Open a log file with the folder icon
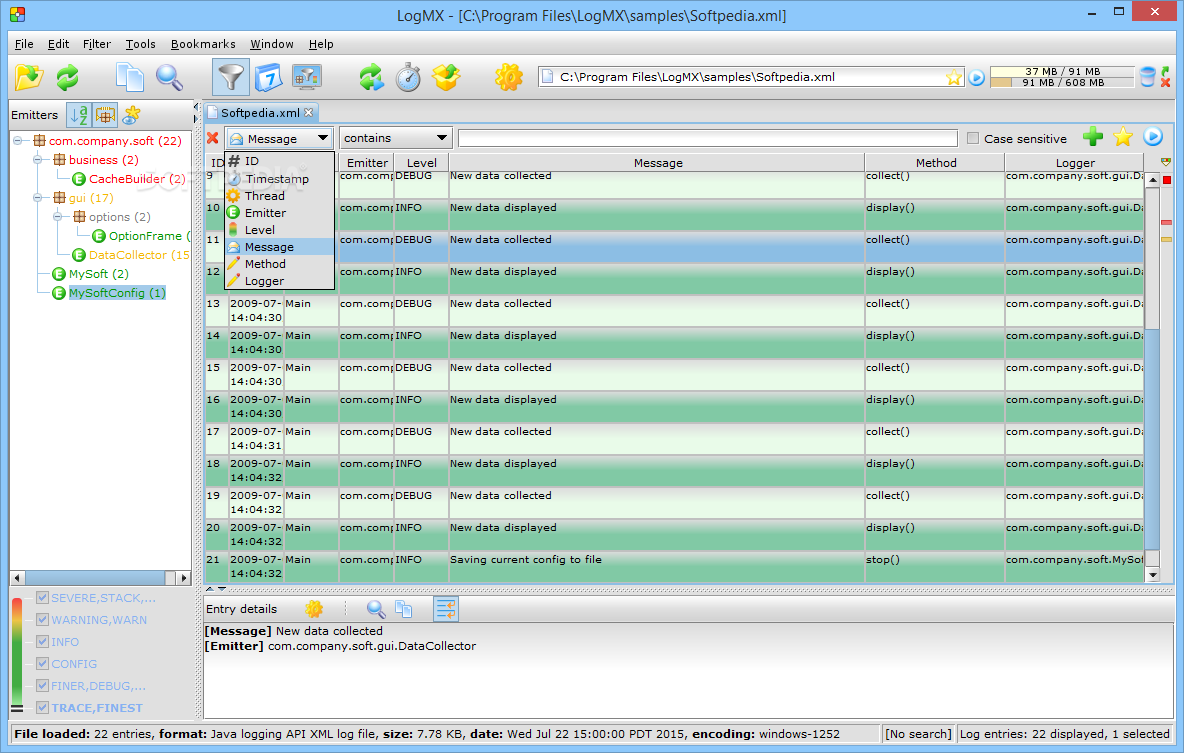 tap(29, 77)
